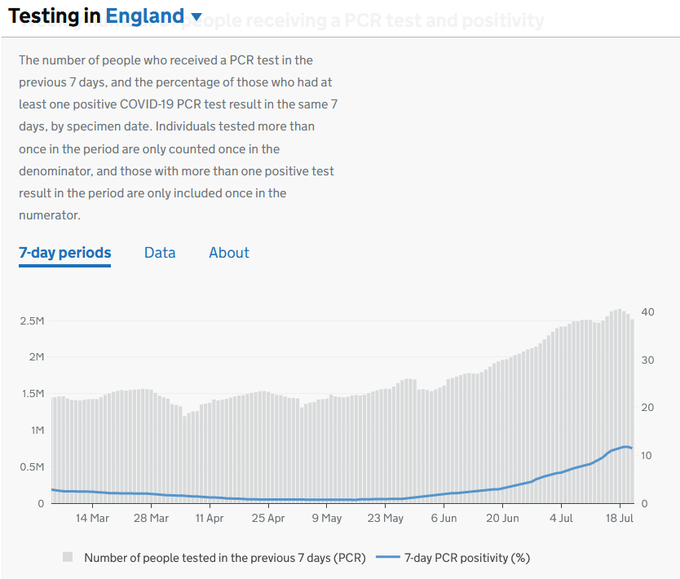Toggle the 7-day PCR positivity legend label

467,557
